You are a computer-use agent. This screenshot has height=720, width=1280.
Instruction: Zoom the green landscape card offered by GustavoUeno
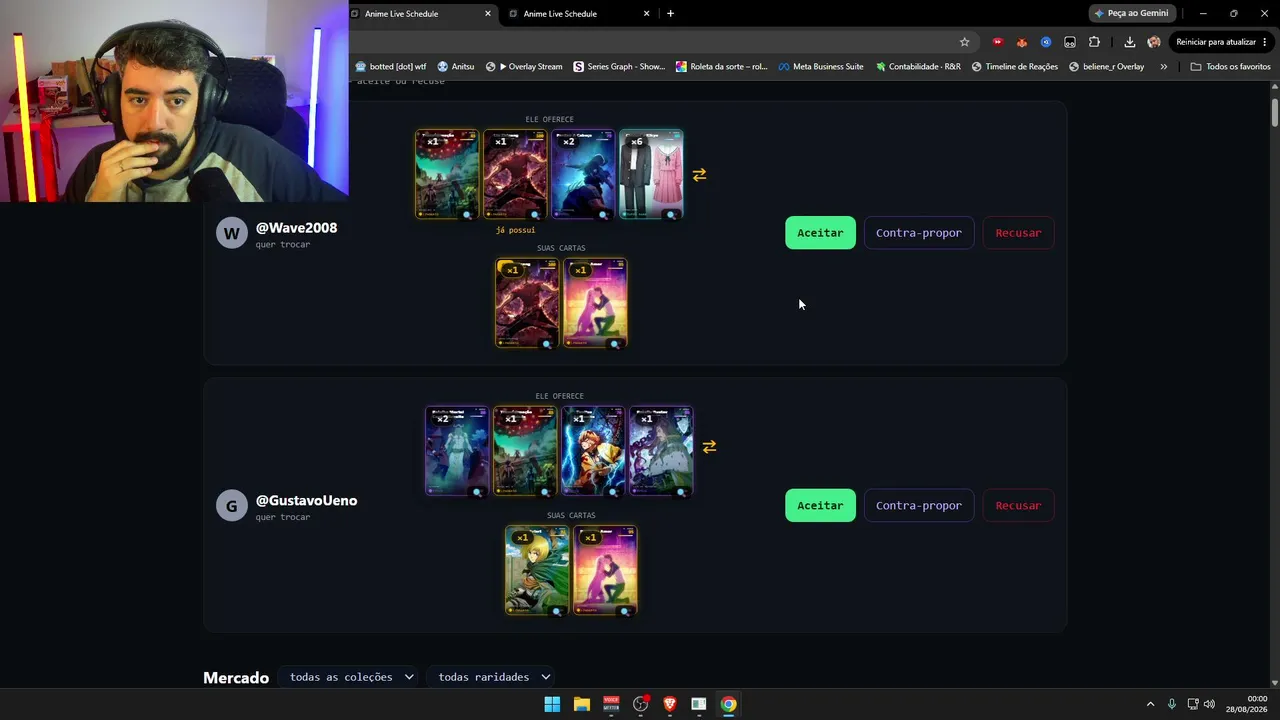pyautogui.click(x=545, y=491)
